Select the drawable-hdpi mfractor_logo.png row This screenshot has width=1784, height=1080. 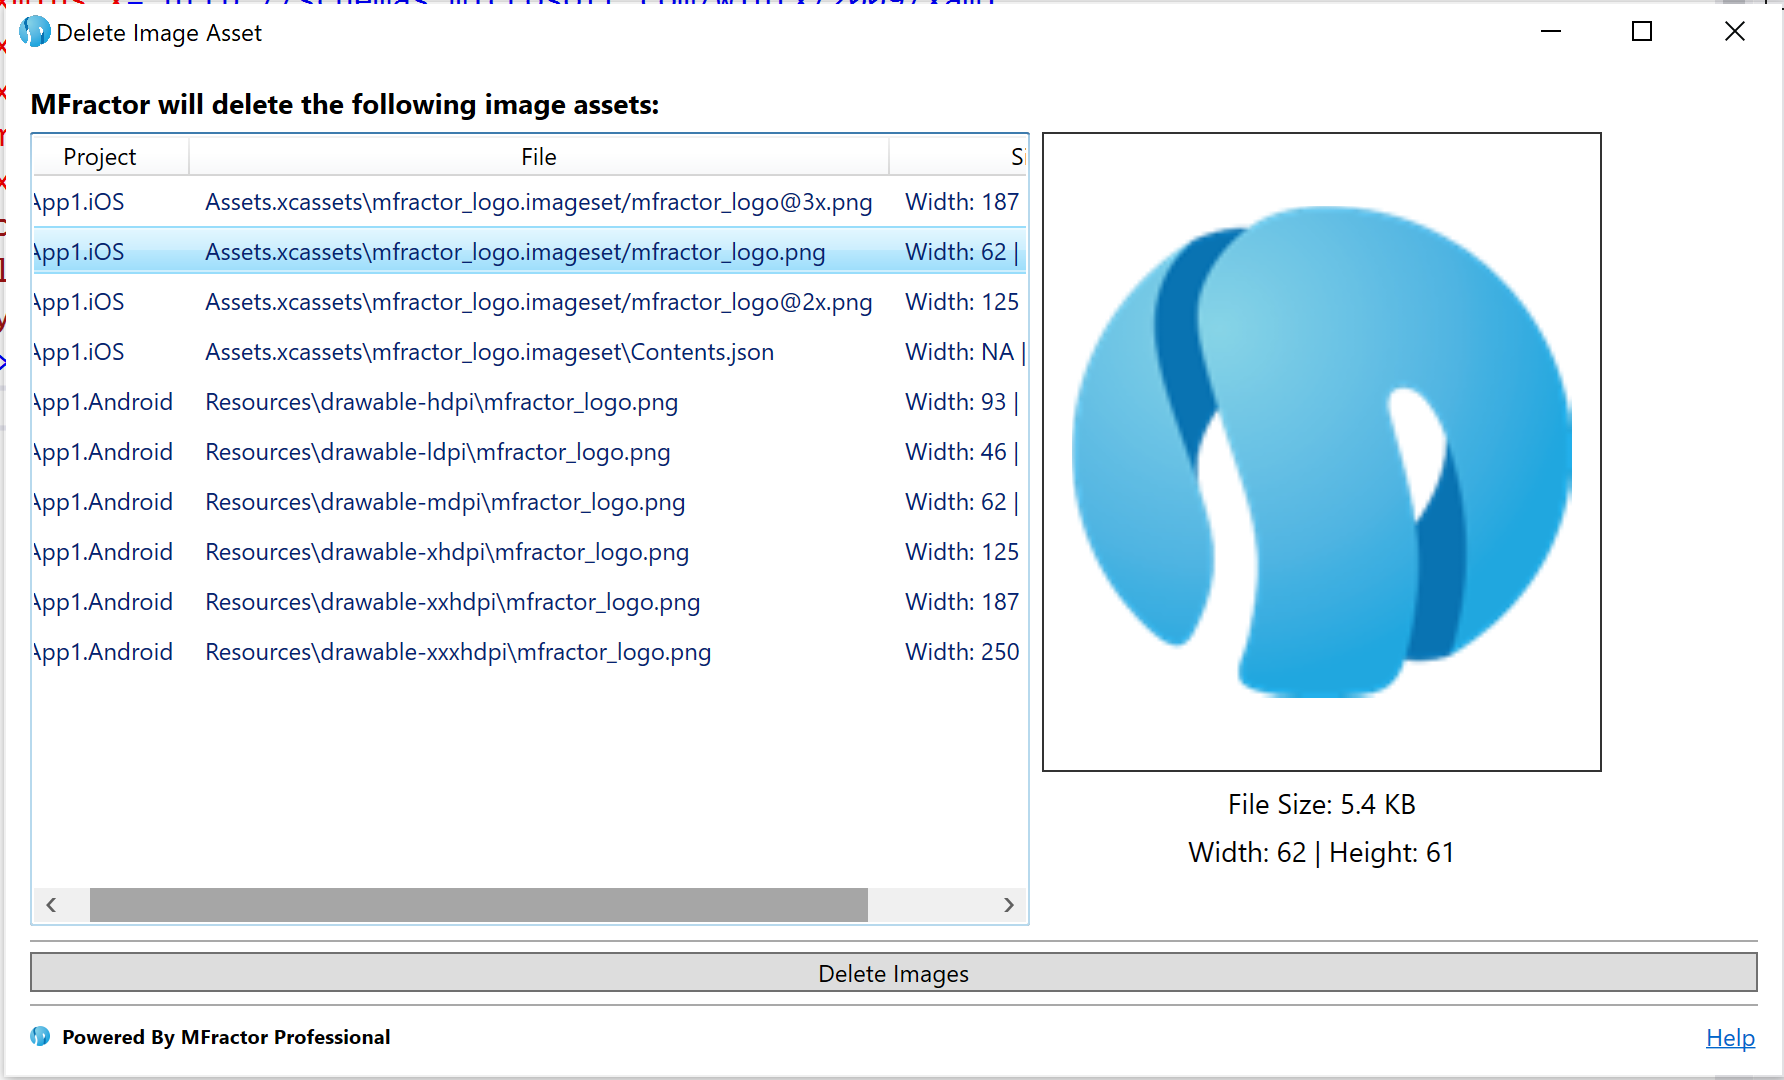pos(530,402)
